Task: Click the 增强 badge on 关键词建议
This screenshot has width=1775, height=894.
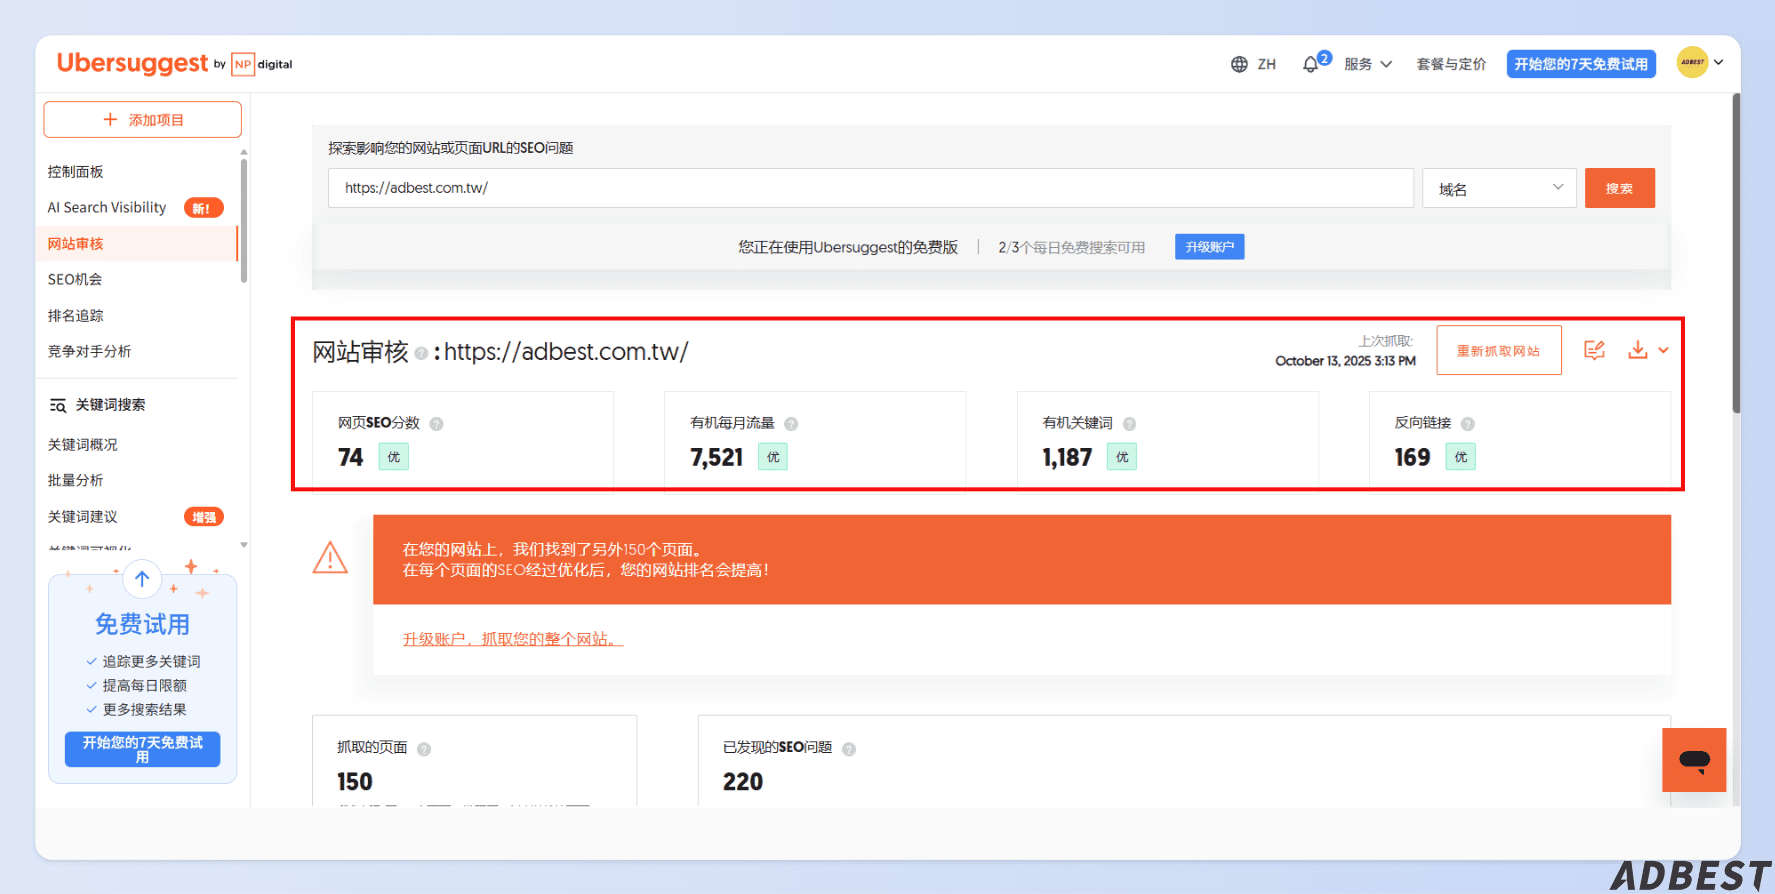Action: click(203, 517)
